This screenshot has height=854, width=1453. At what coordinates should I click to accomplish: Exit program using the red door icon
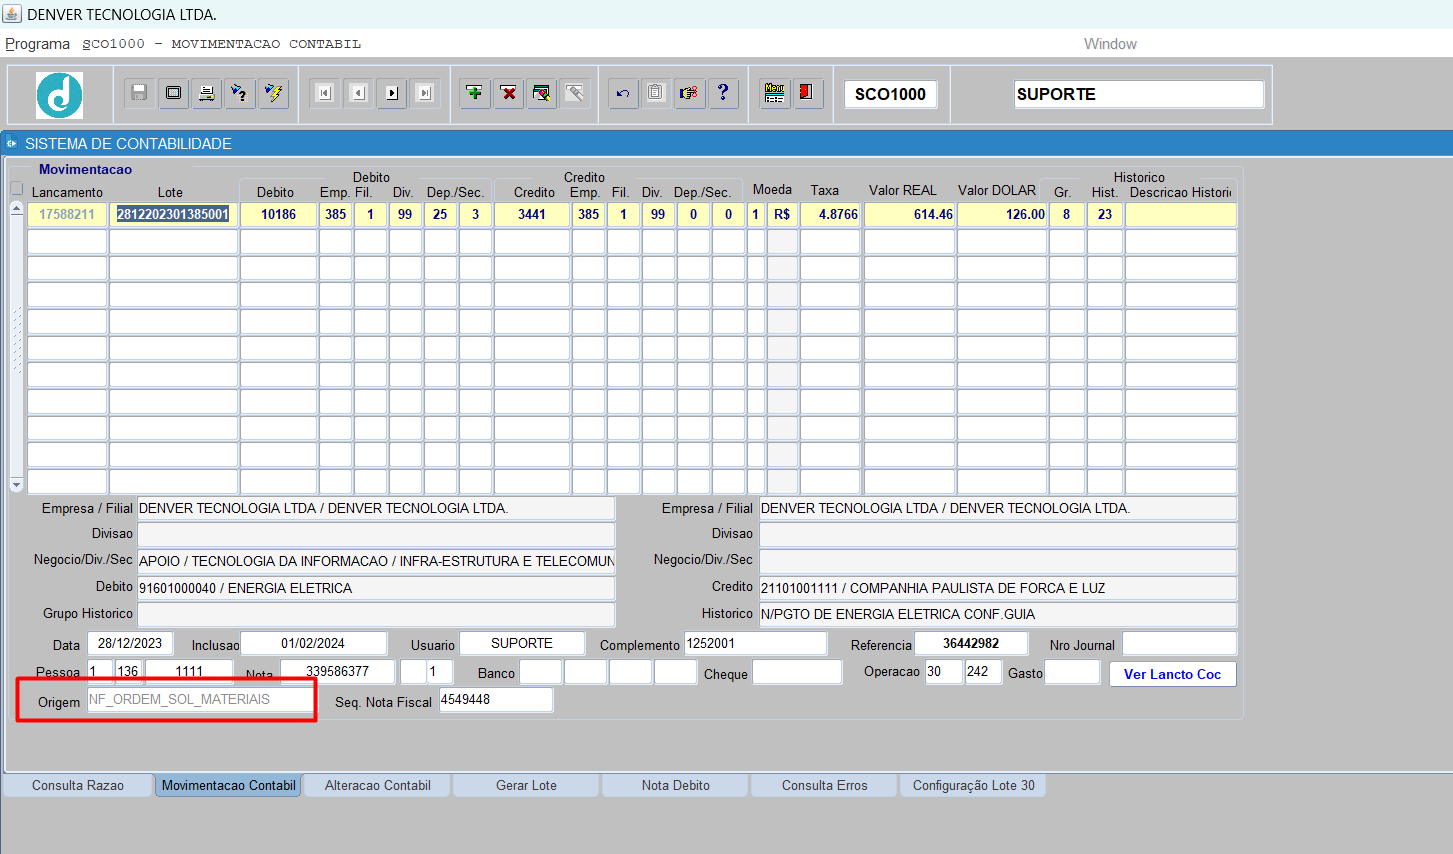click(806, 93)
